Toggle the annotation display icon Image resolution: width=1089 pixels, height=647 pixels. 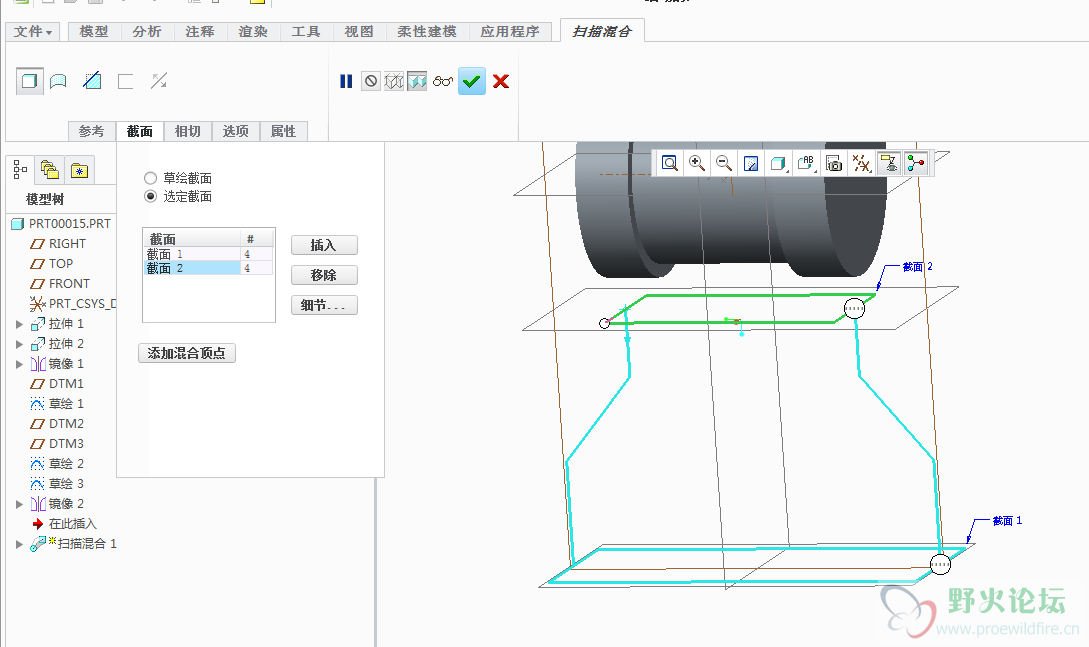pos(889,163)
